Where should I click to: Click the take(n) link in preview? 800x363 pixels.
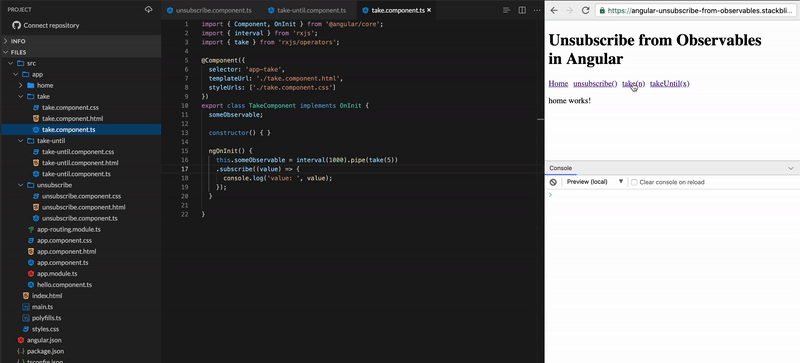pyautogui.click(x=633, y=84)
